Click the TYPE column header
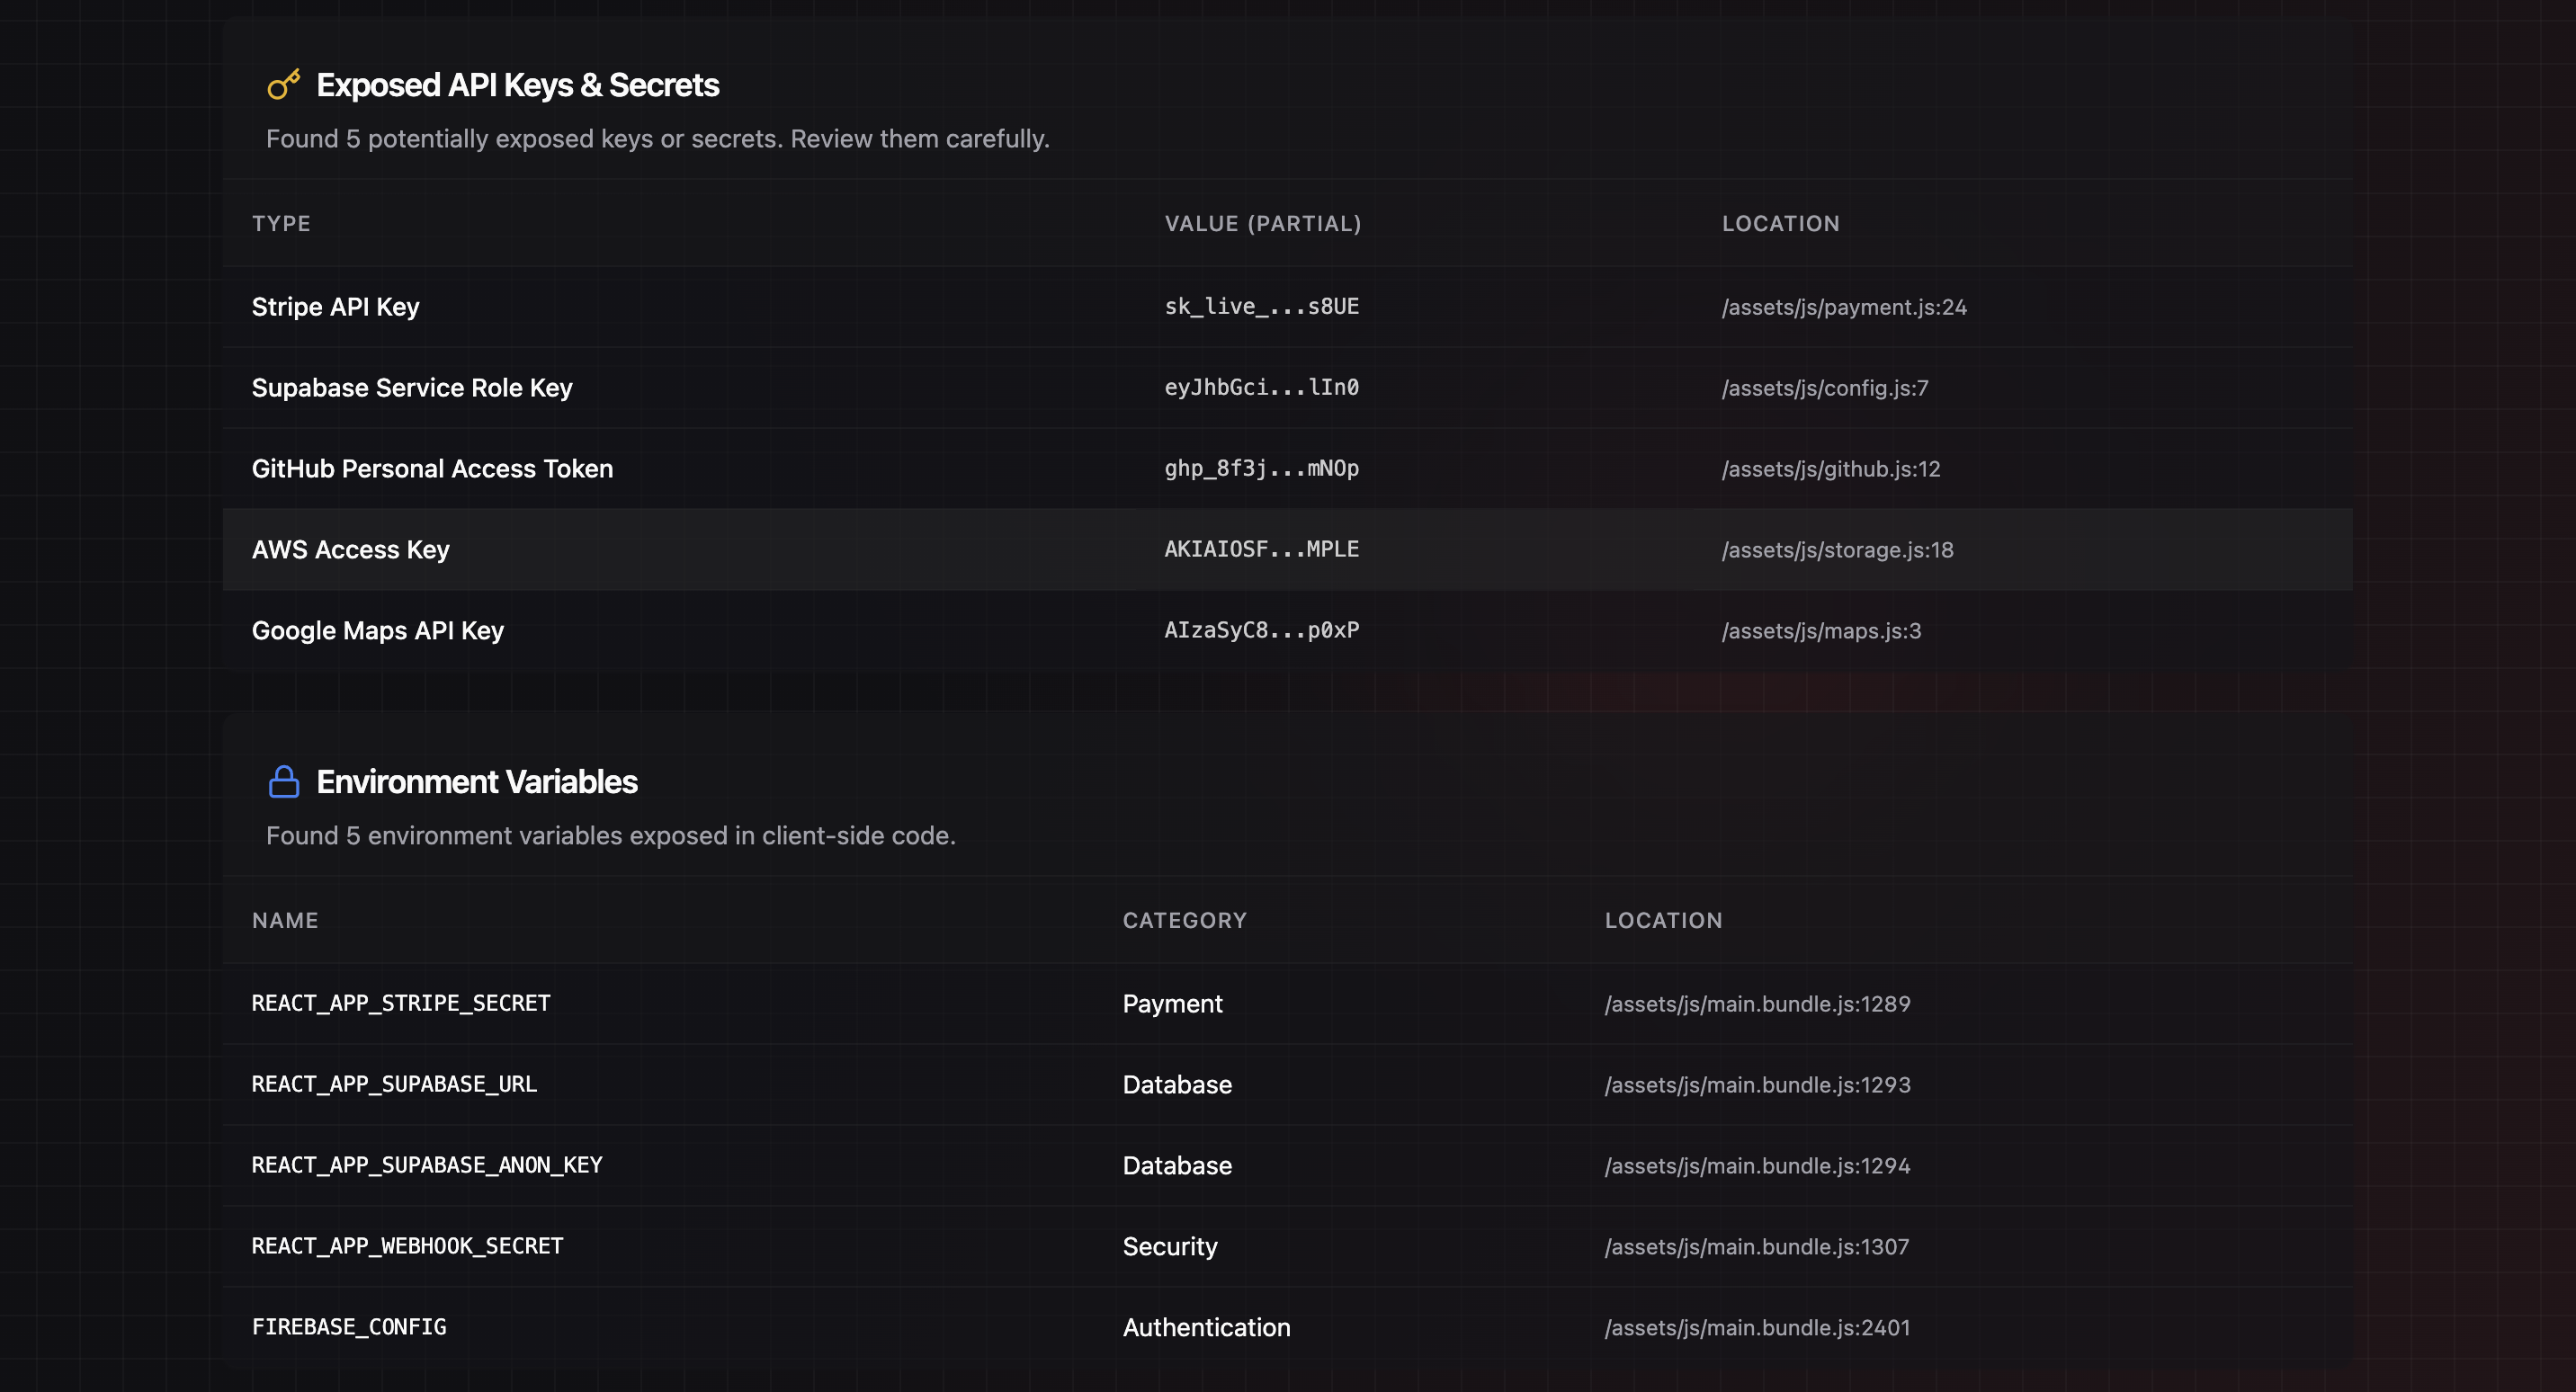 [281, 224]
